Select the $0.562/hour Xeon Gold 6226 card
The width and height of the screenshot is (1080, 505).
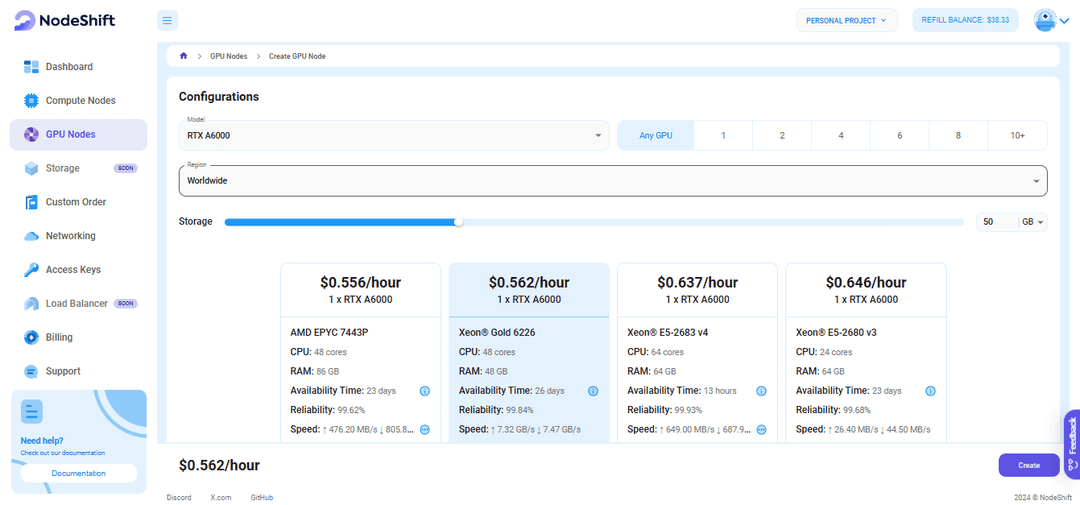point(529,352)
